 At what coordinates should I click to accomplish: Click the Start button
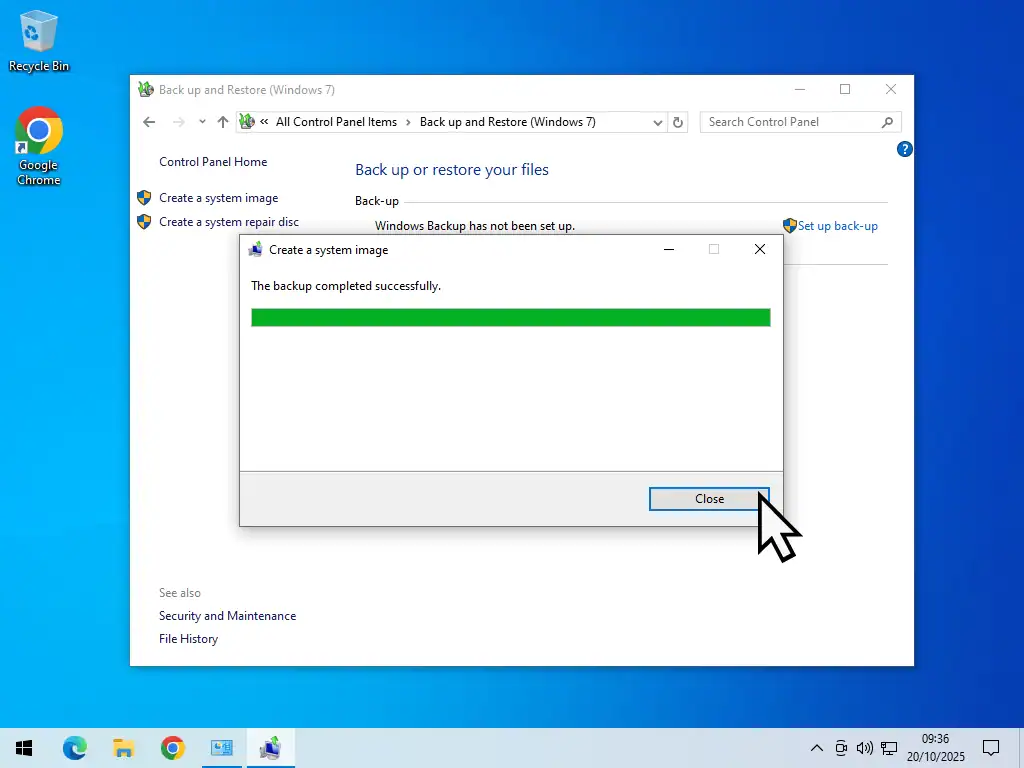pyautogui.click(x=23, y=747)
